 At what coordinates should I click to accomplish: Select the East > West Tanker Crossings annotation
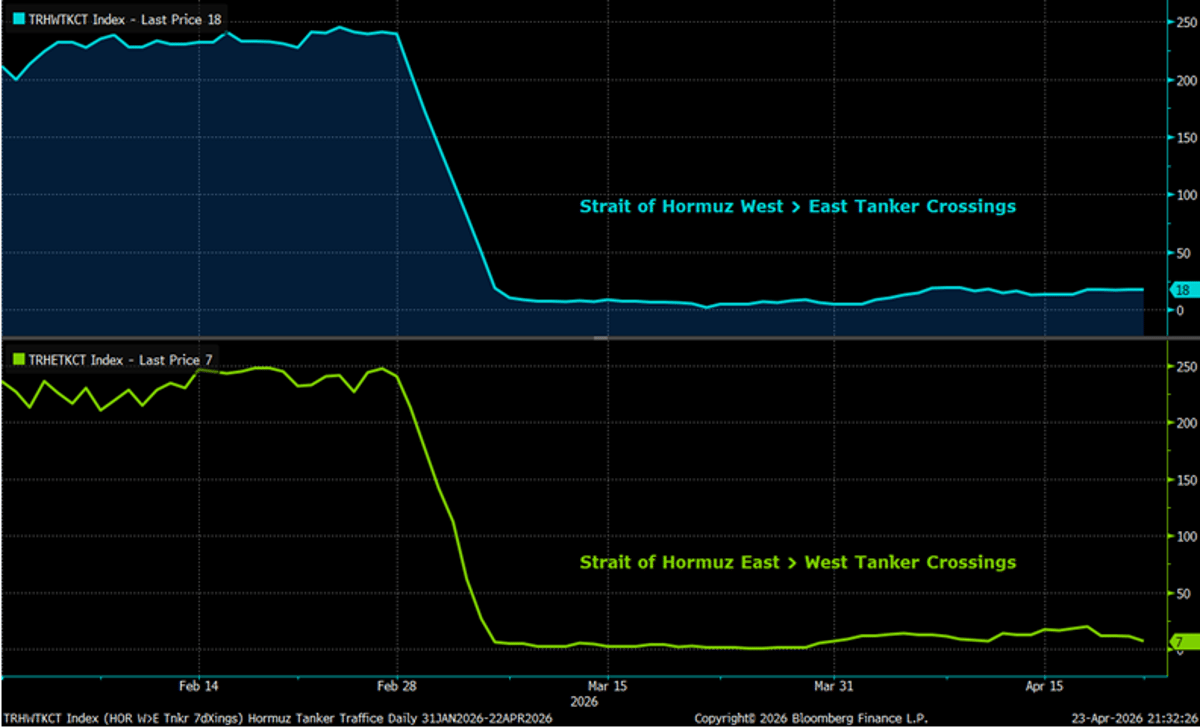(797, 562)
